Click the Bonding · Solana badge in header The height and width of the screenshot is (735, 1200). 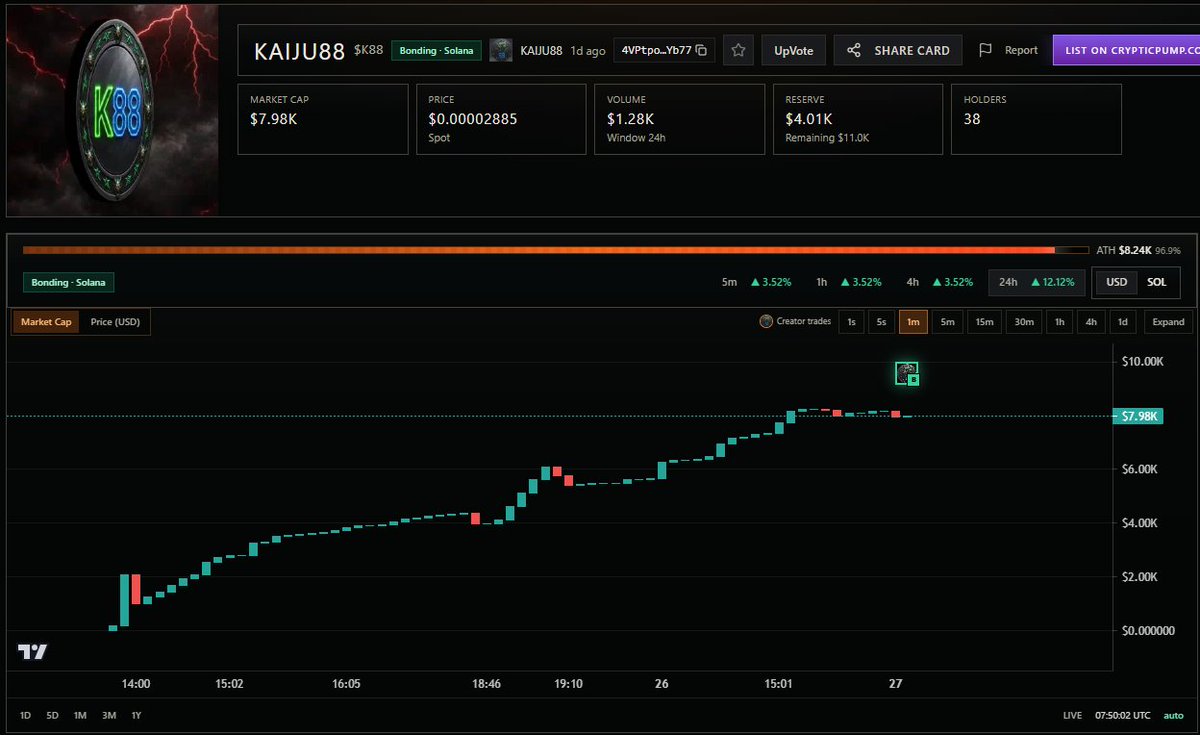pos(437,50)
